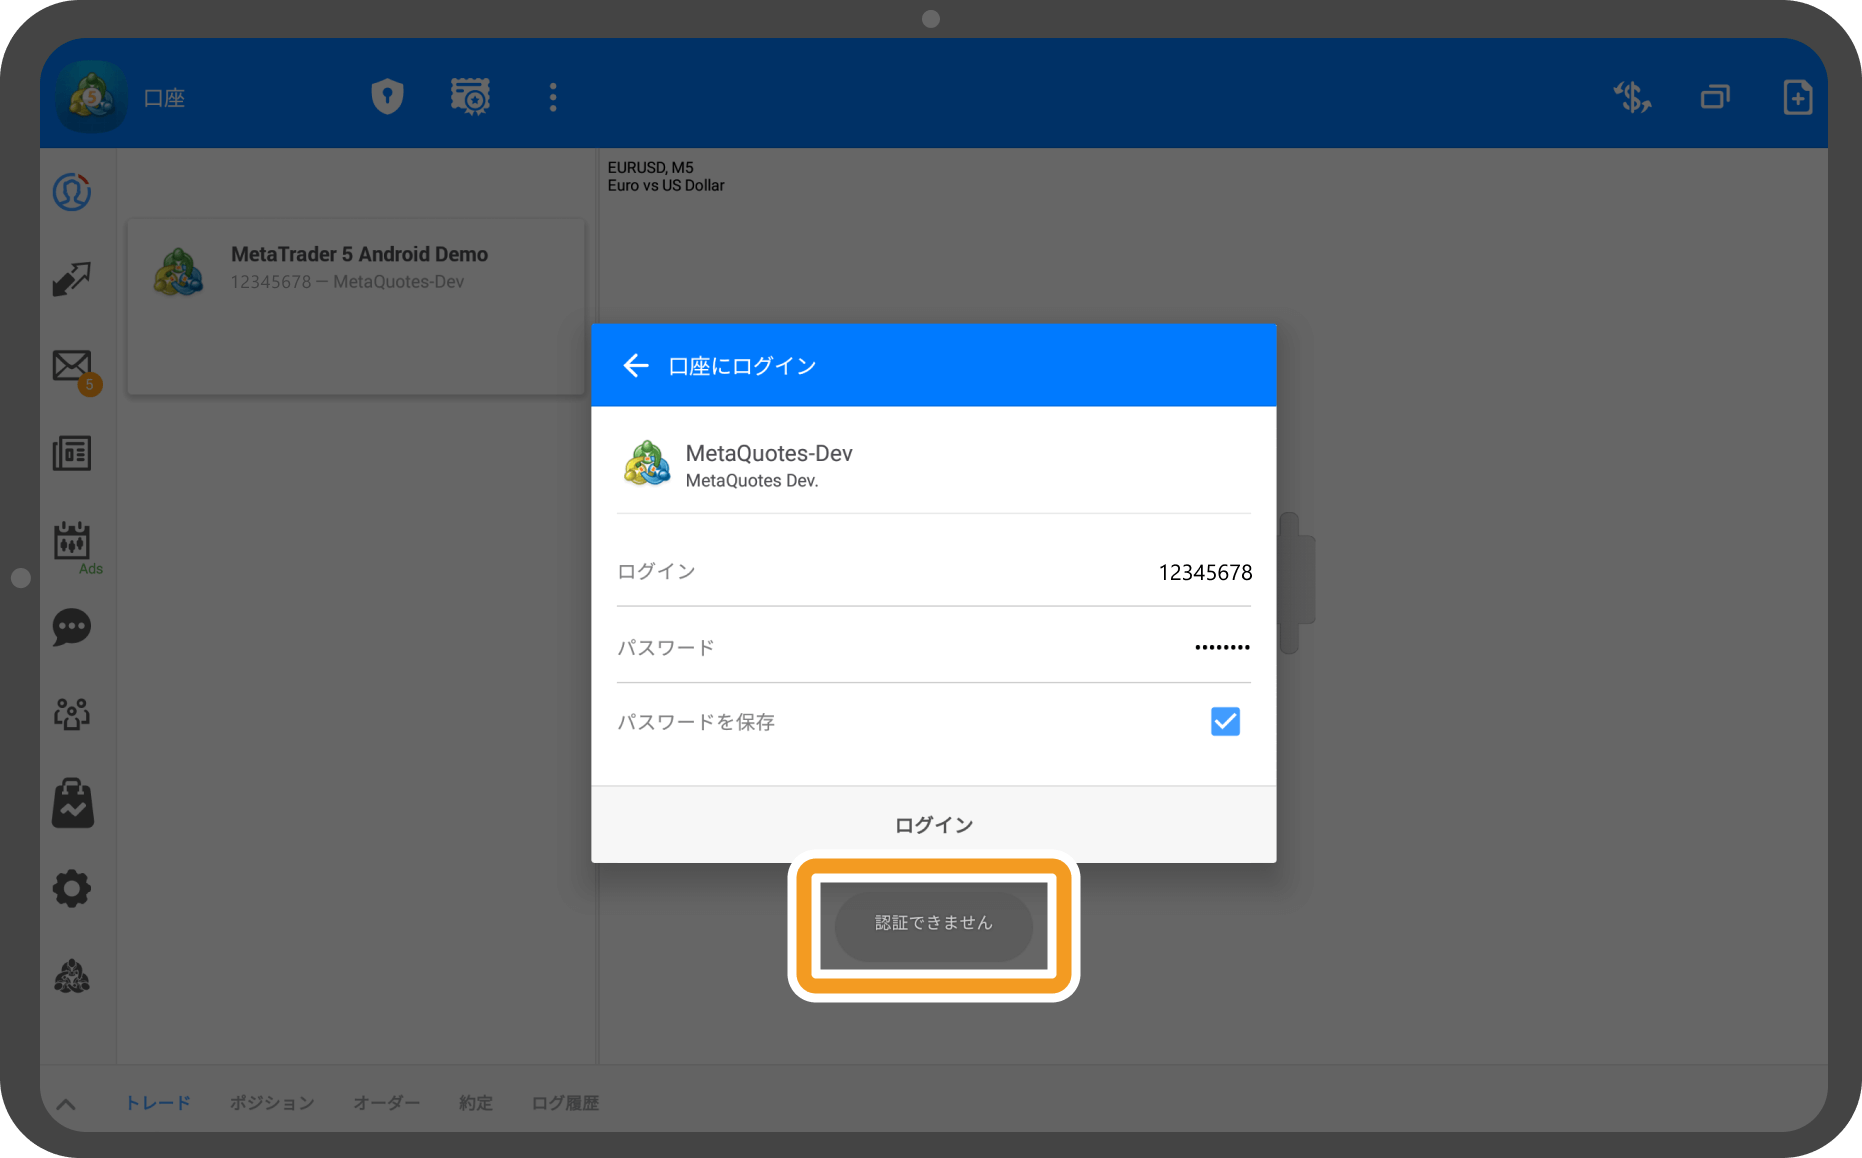Open the mailbox with 5 unread messages

[74, 368]
